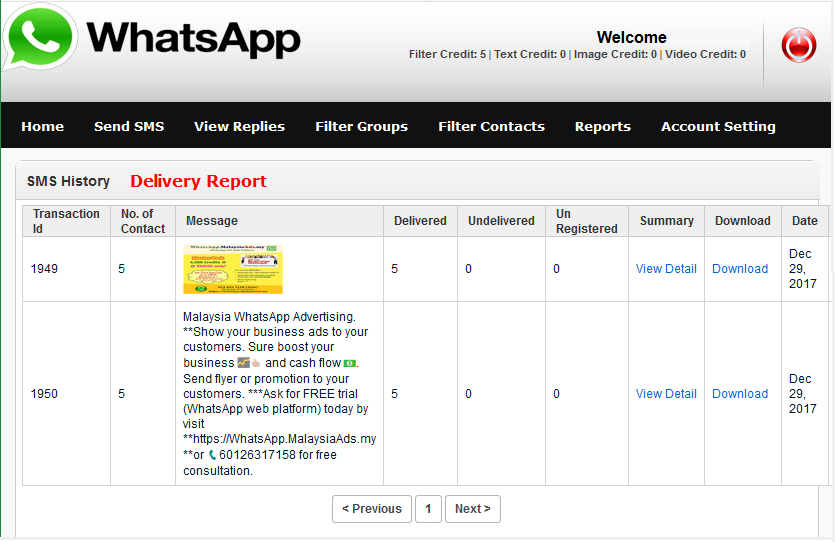Download report for transaction 1950
837x542 pixels.
[740, 394]
